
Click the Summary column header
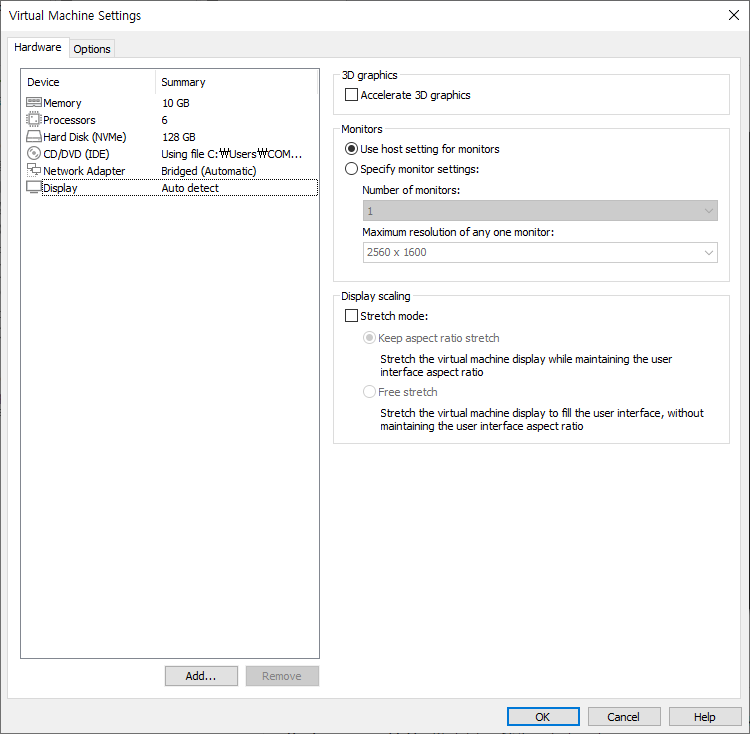click(x=183, y=82)
